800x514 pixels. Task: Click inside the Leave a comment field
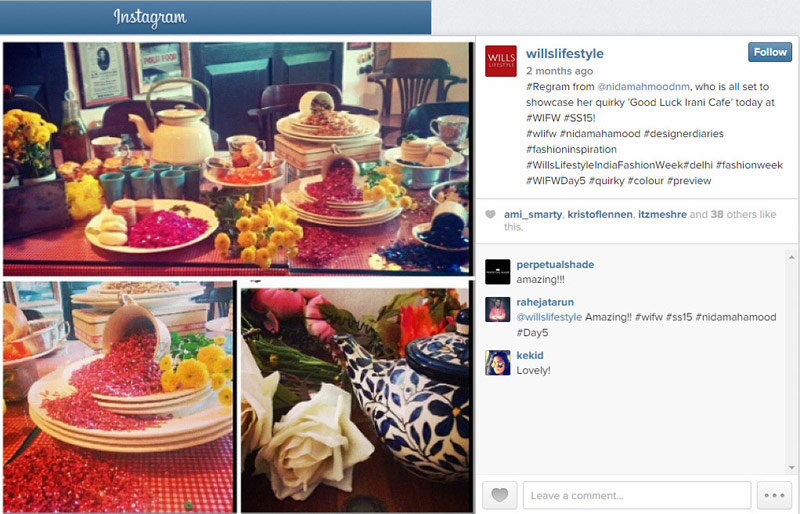pyautogui.click(x=637, y=495)
